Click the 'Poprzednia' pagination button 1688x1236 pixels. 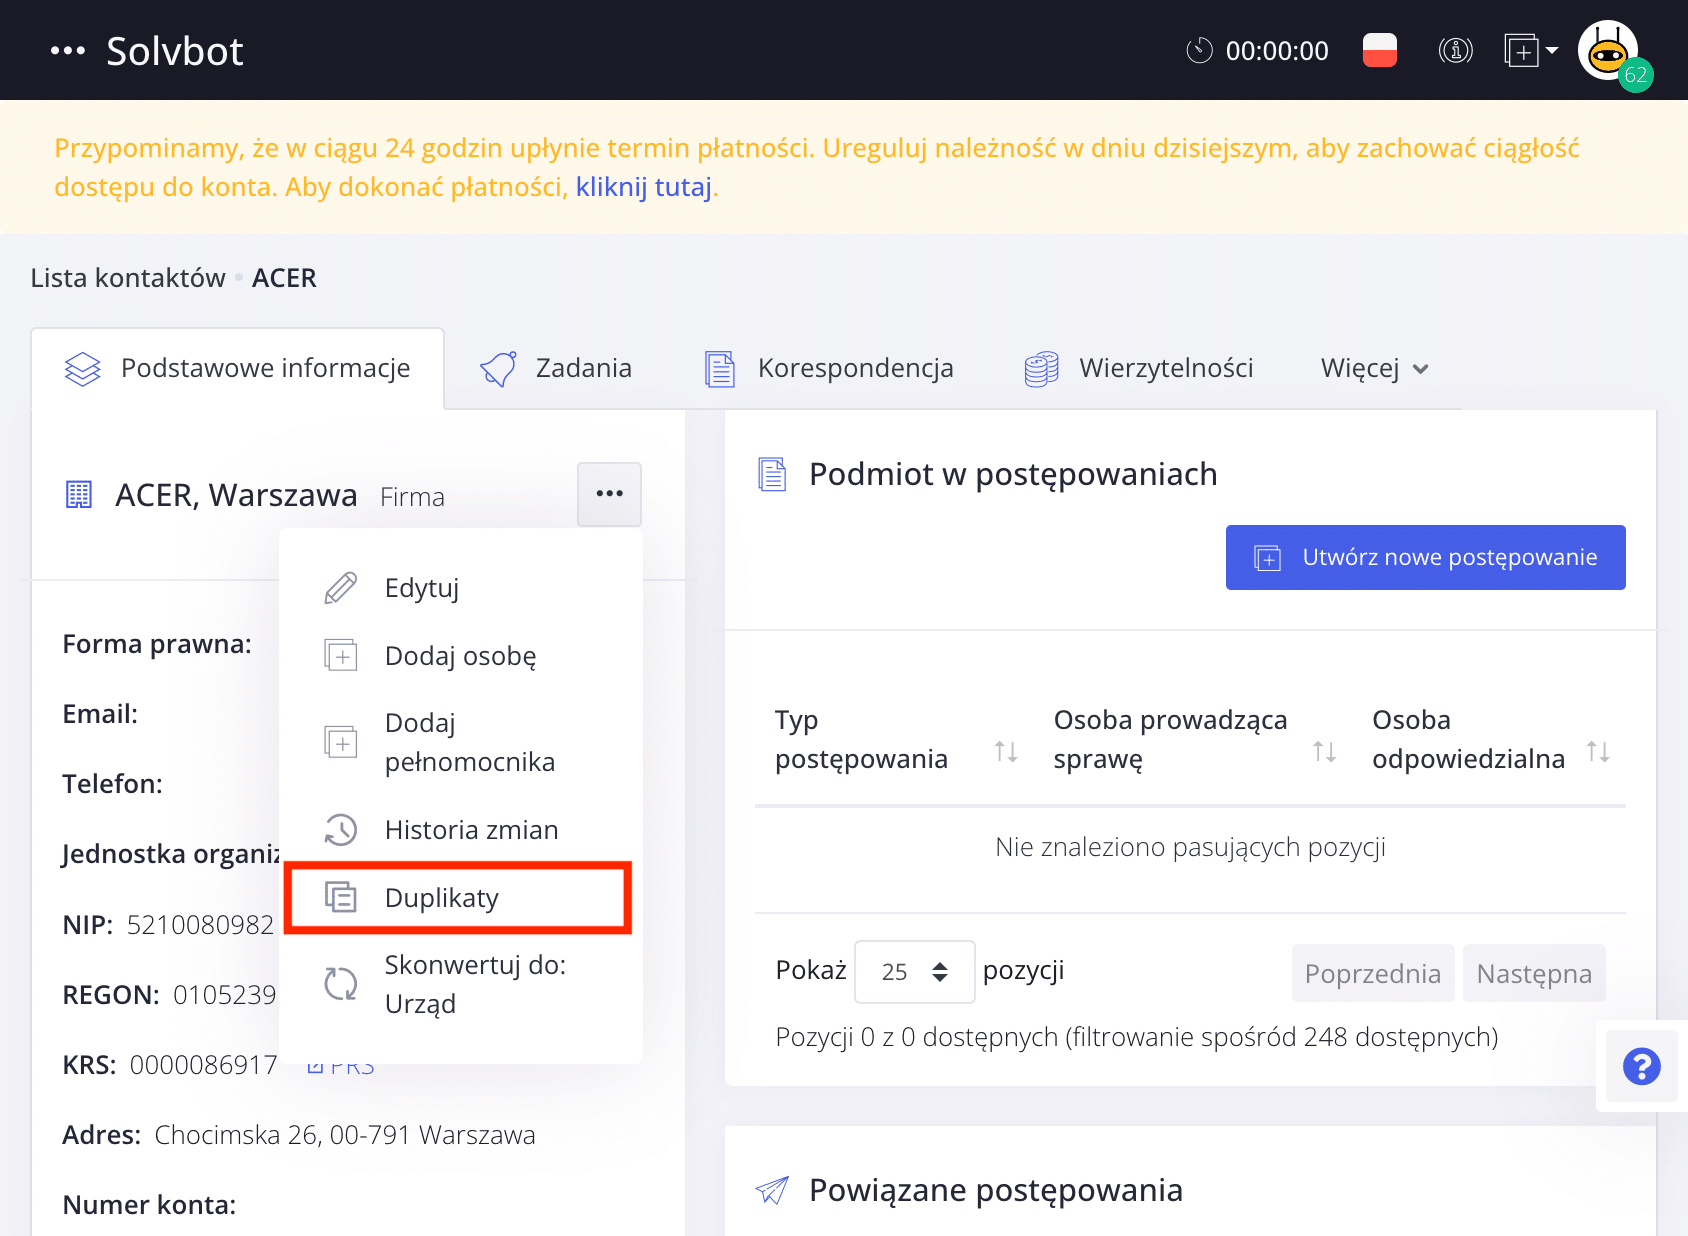[x=1373, y=973]
